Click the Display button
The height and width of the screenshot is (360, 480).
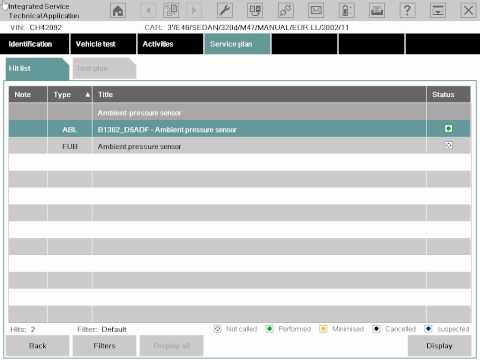(x=439, y=346)
